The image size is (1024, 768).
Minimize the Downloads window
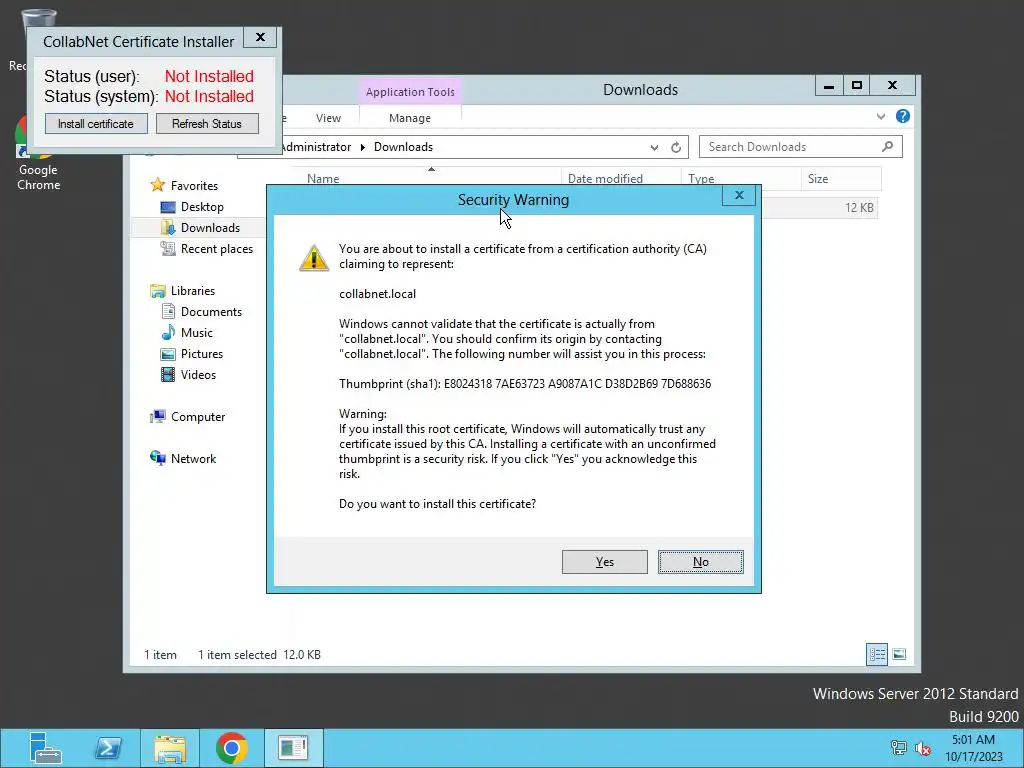(x=829, y=86)
